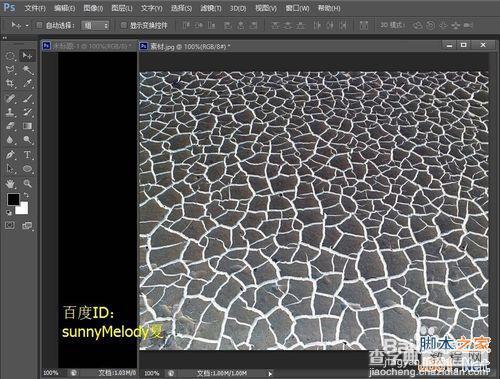This screenshot has height=379, width=500.
Task: Distribute right edges
Action: tap(343, 25)
